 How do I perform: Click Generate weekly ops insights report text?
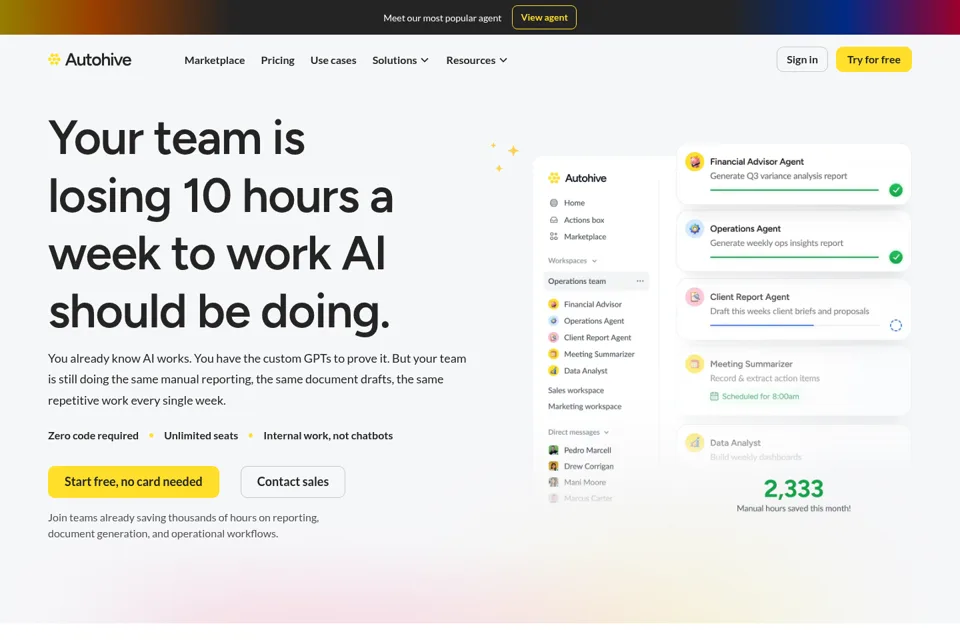tap(776, 243)
